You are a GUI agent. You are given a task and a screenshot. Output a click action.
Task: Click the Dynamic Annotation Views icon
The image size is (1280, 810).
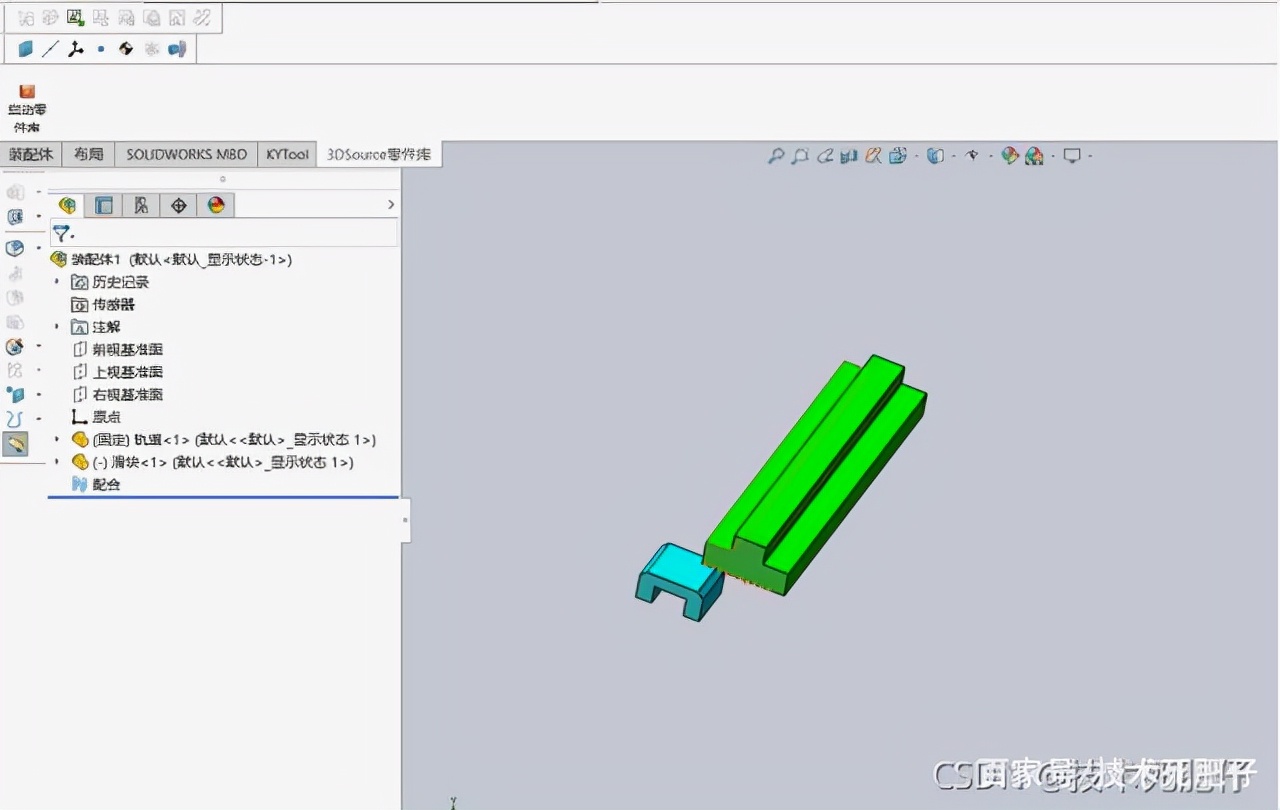(873, 156)
